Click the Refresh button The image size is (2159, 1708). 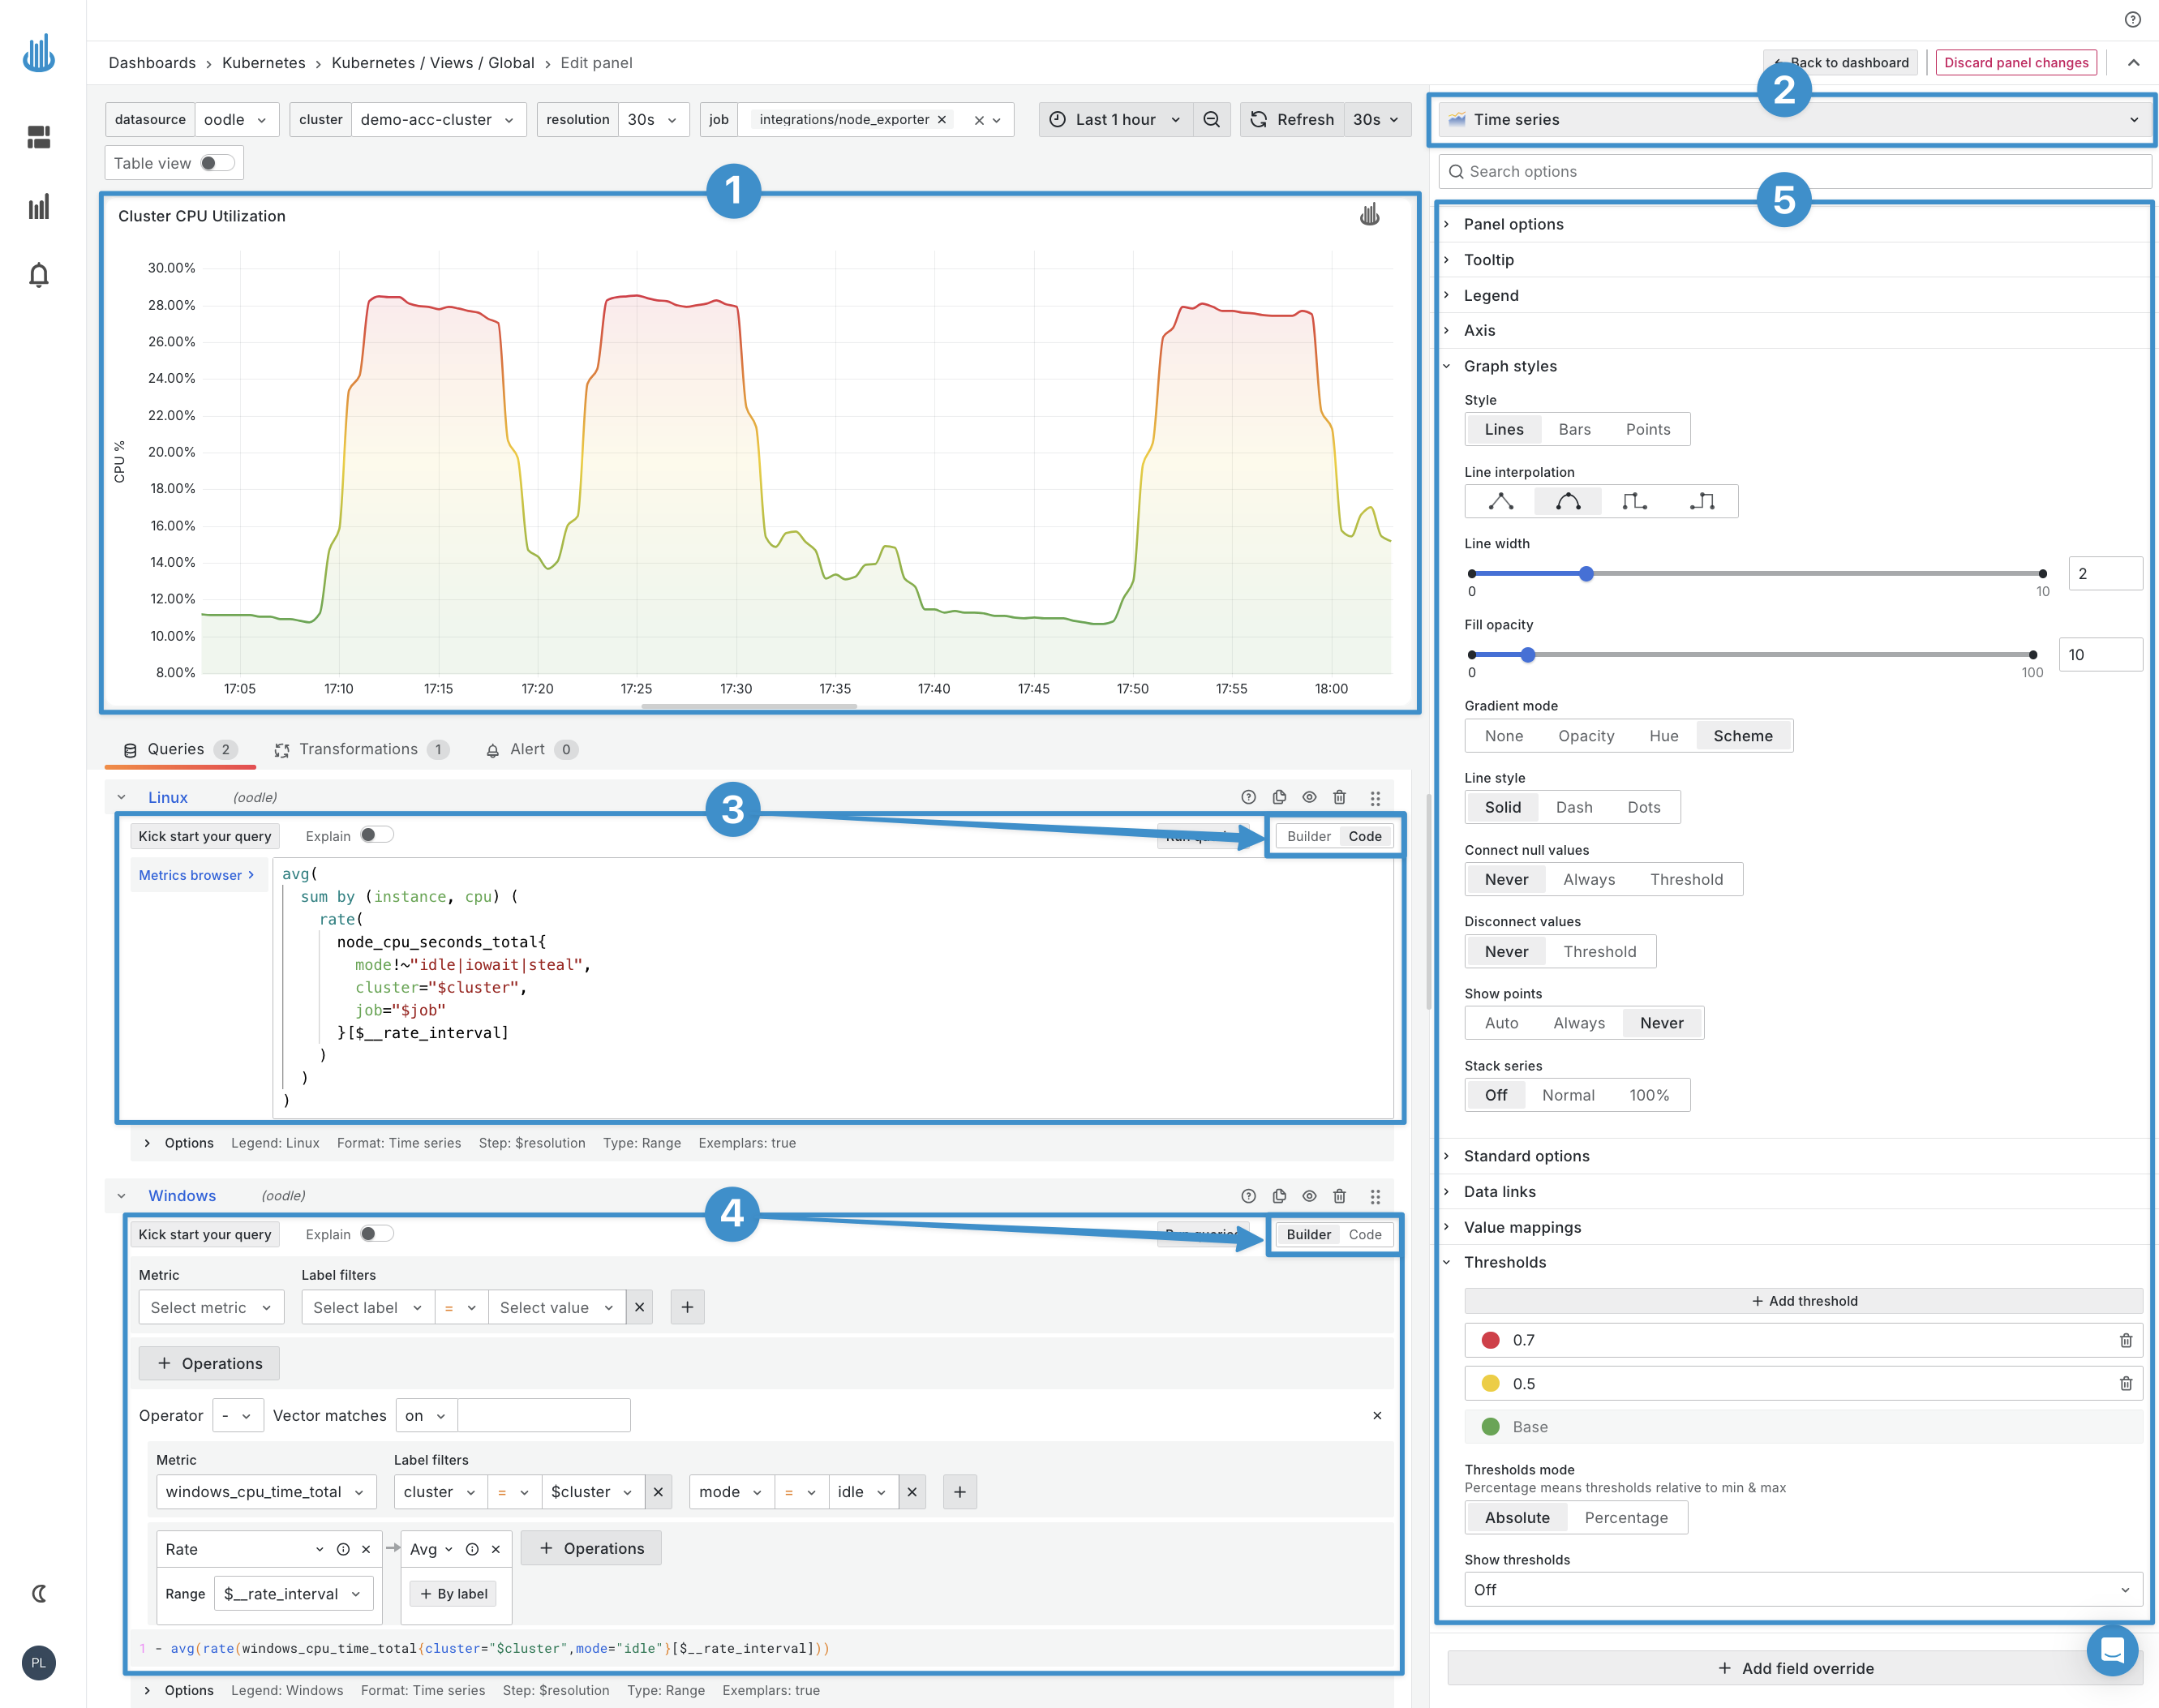[1292, 119]
